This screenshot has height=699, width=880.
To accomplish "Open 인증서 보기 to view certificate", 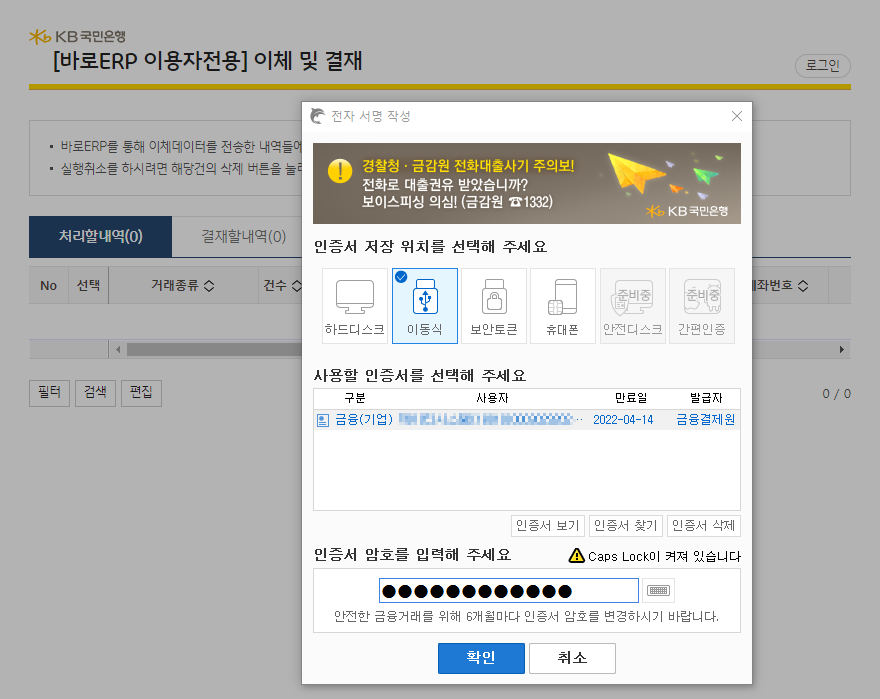I will pos(548,526).
